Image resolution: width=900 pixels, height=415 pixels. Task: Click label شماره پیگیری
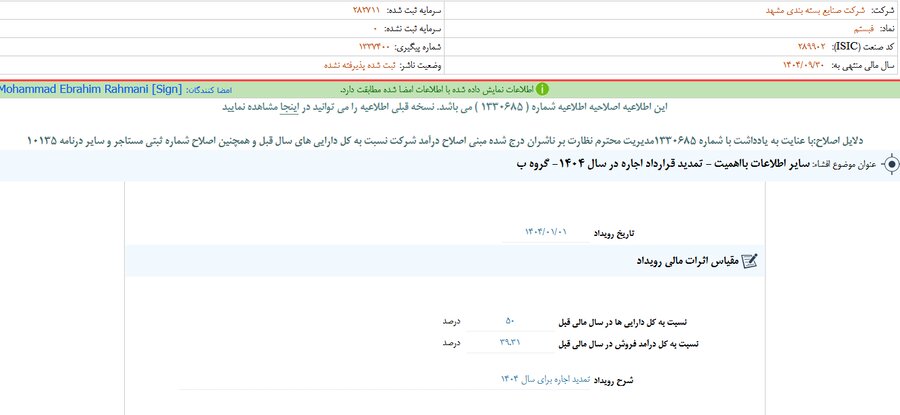tap(418, 47)
